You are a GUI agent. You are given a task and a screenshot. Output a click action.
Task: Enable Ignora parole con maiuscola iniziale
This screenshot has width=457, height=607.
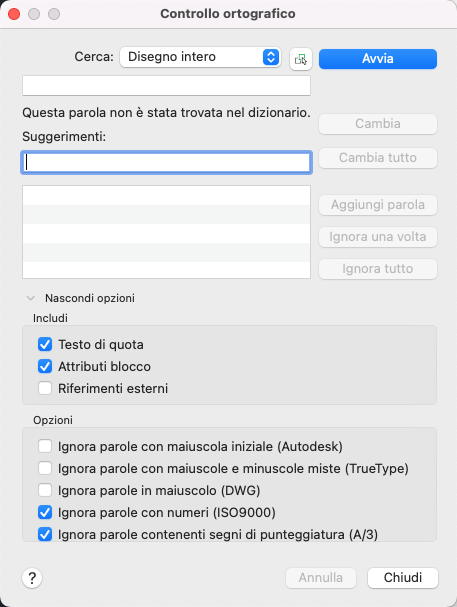coord(45,446)
